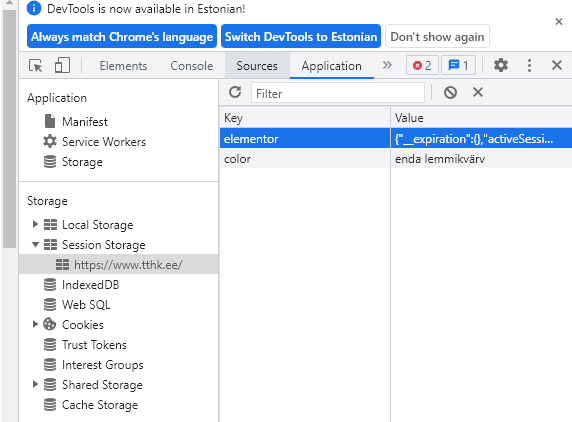Open the three-dot customize DevTools menu
The width and height of the screenshot is (572, 422).
click(529, 66)
